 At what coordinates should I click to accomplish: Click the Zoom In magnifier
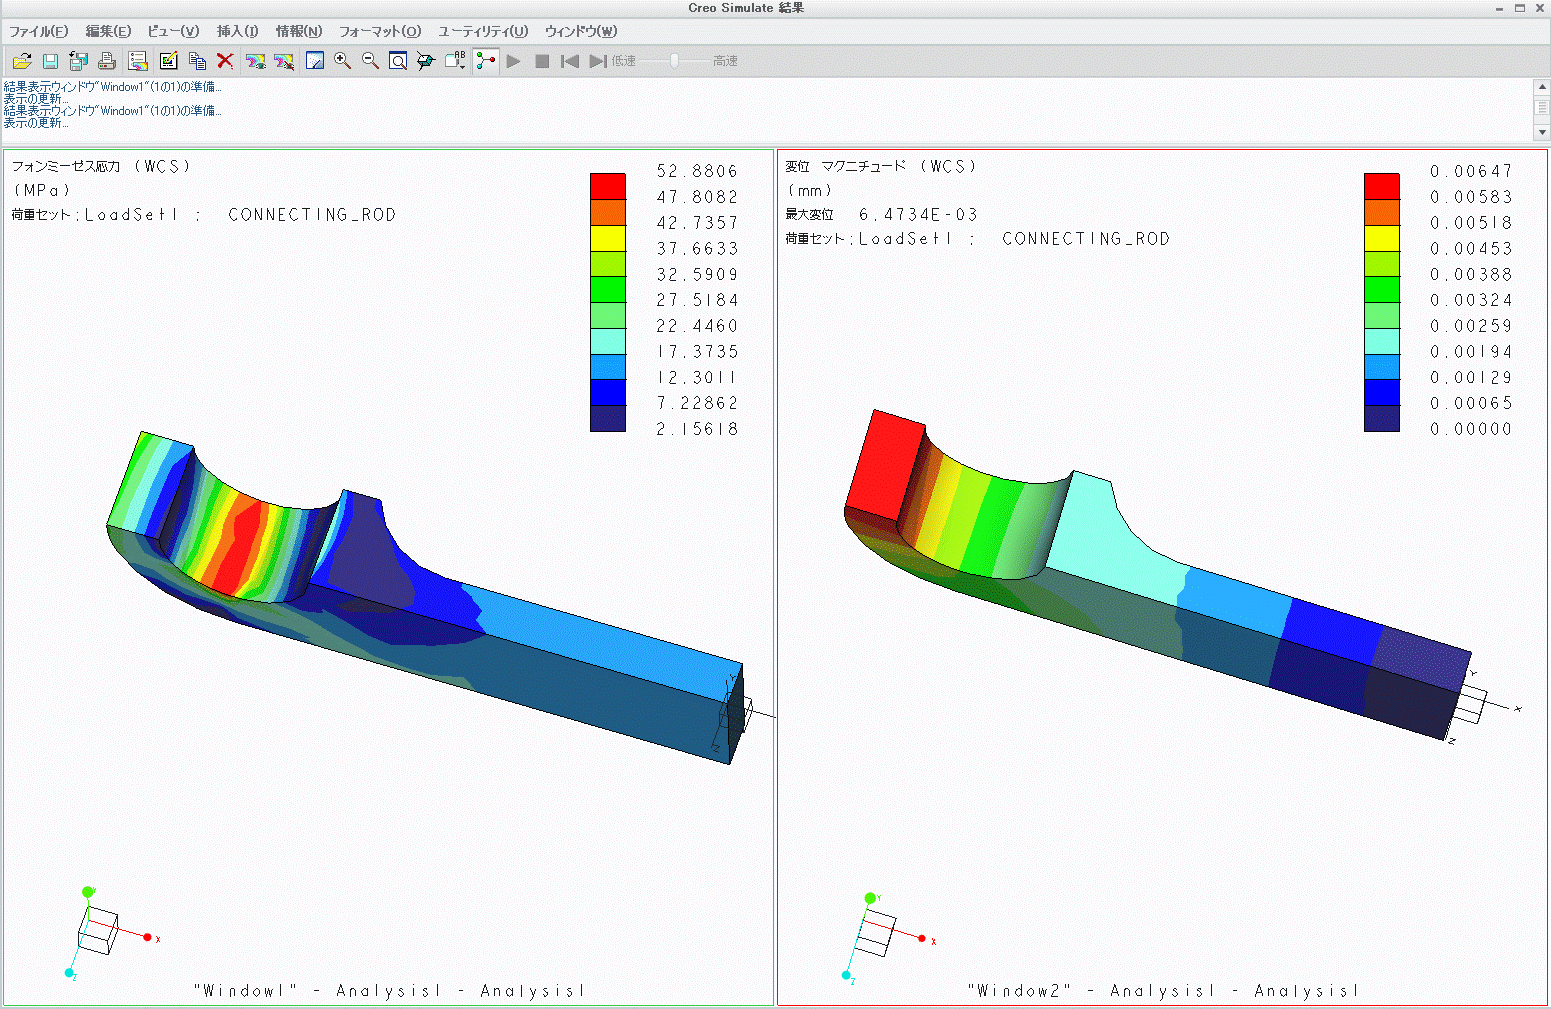[x=342, y=61]
